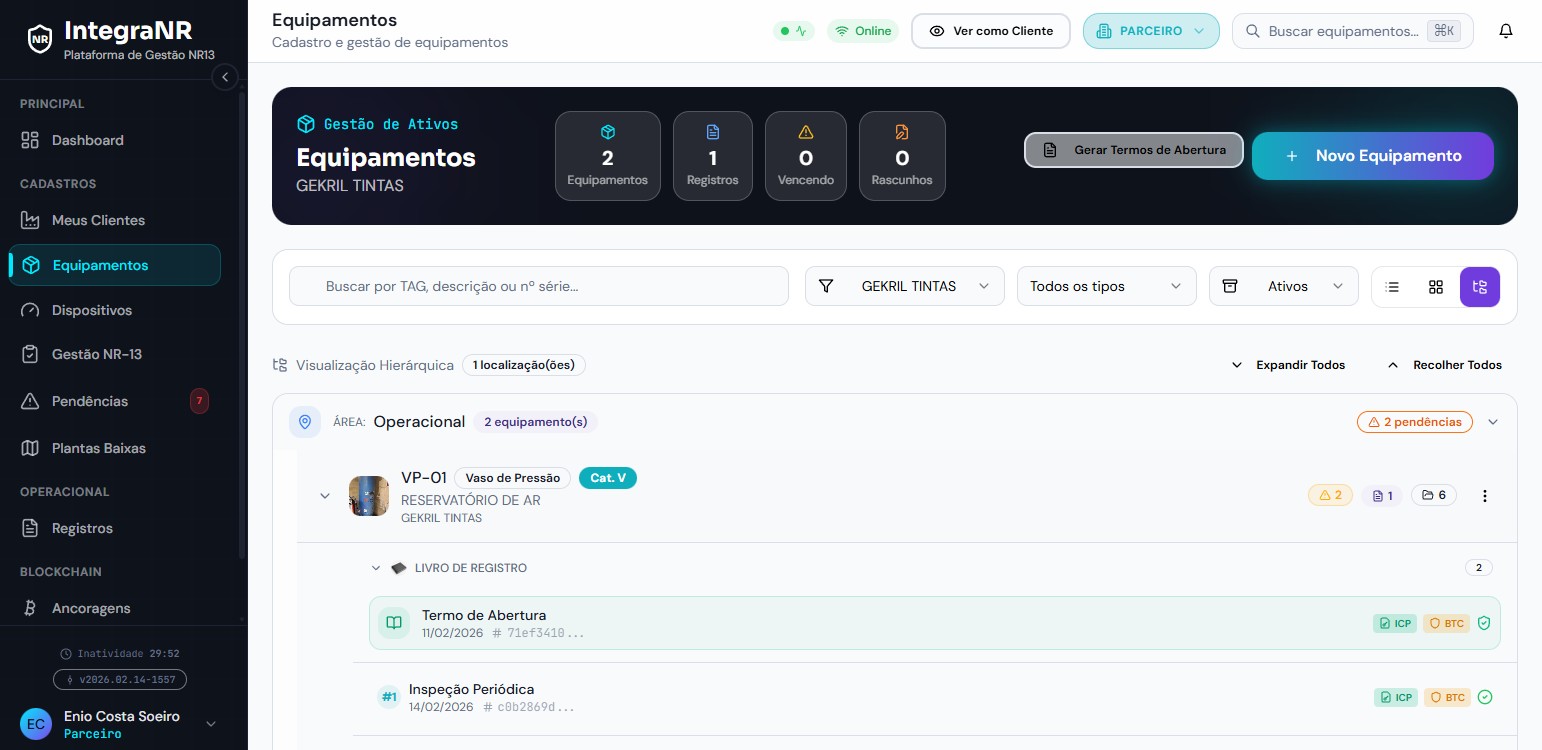1542x750 pixels.
Task: Click the Vencendo stat card
Action: tap(806, 156)
